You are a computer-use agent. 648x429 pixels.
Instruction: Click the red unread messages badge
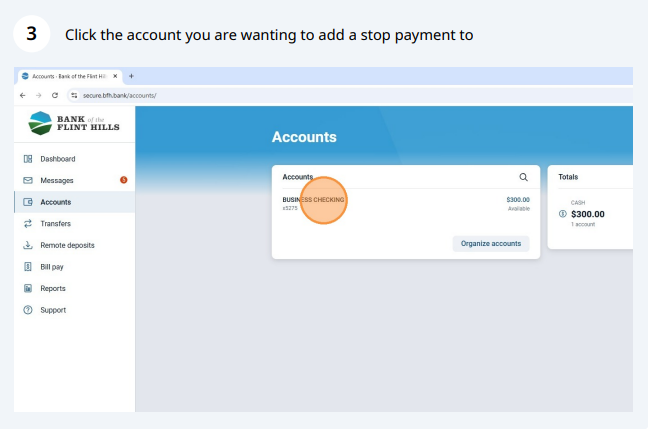[x=124, y=180]
